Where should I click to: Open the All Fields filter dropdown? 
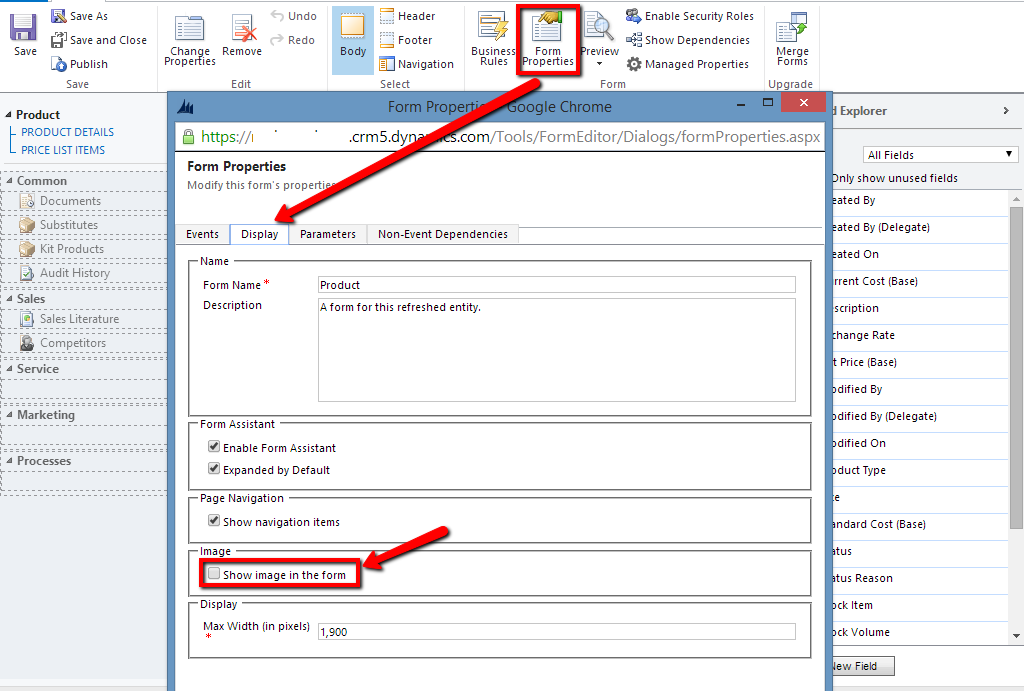(x=940, y=155)
